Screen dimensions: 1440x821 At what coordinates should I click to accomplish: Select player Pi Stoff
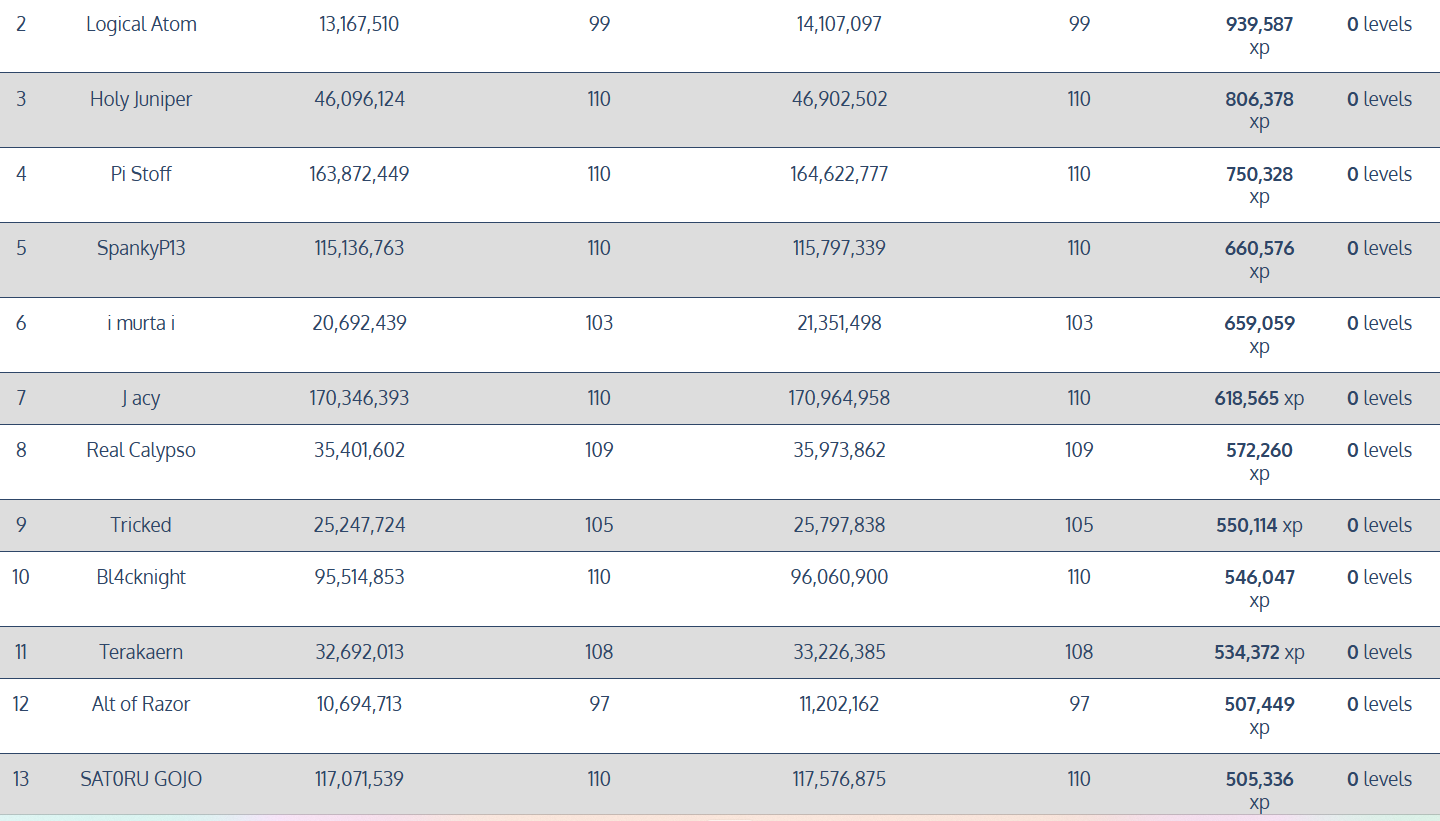click(x=141, y=174)
